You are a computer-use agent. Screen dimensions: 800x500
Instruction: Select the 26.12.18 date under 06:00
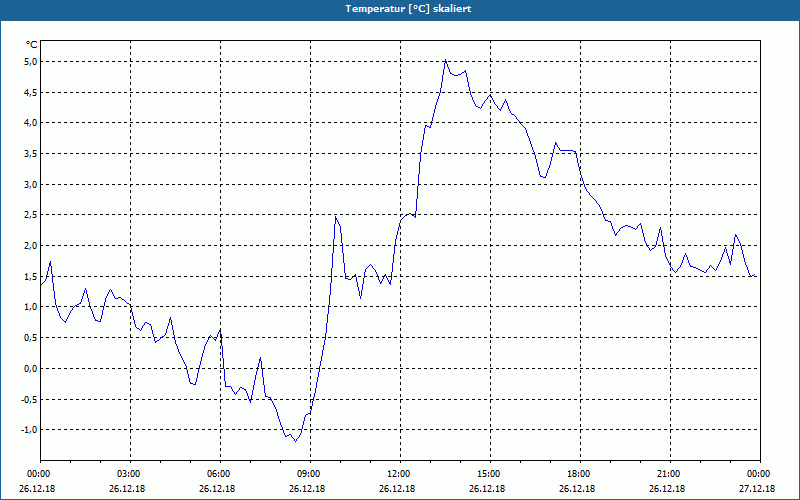click(x=217, y=489)
